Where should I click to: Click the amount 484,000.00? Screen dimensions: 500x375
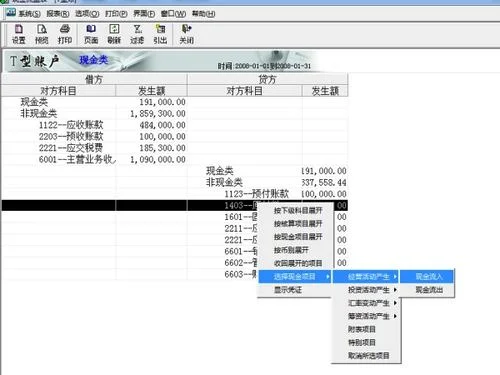coord(162,125)
